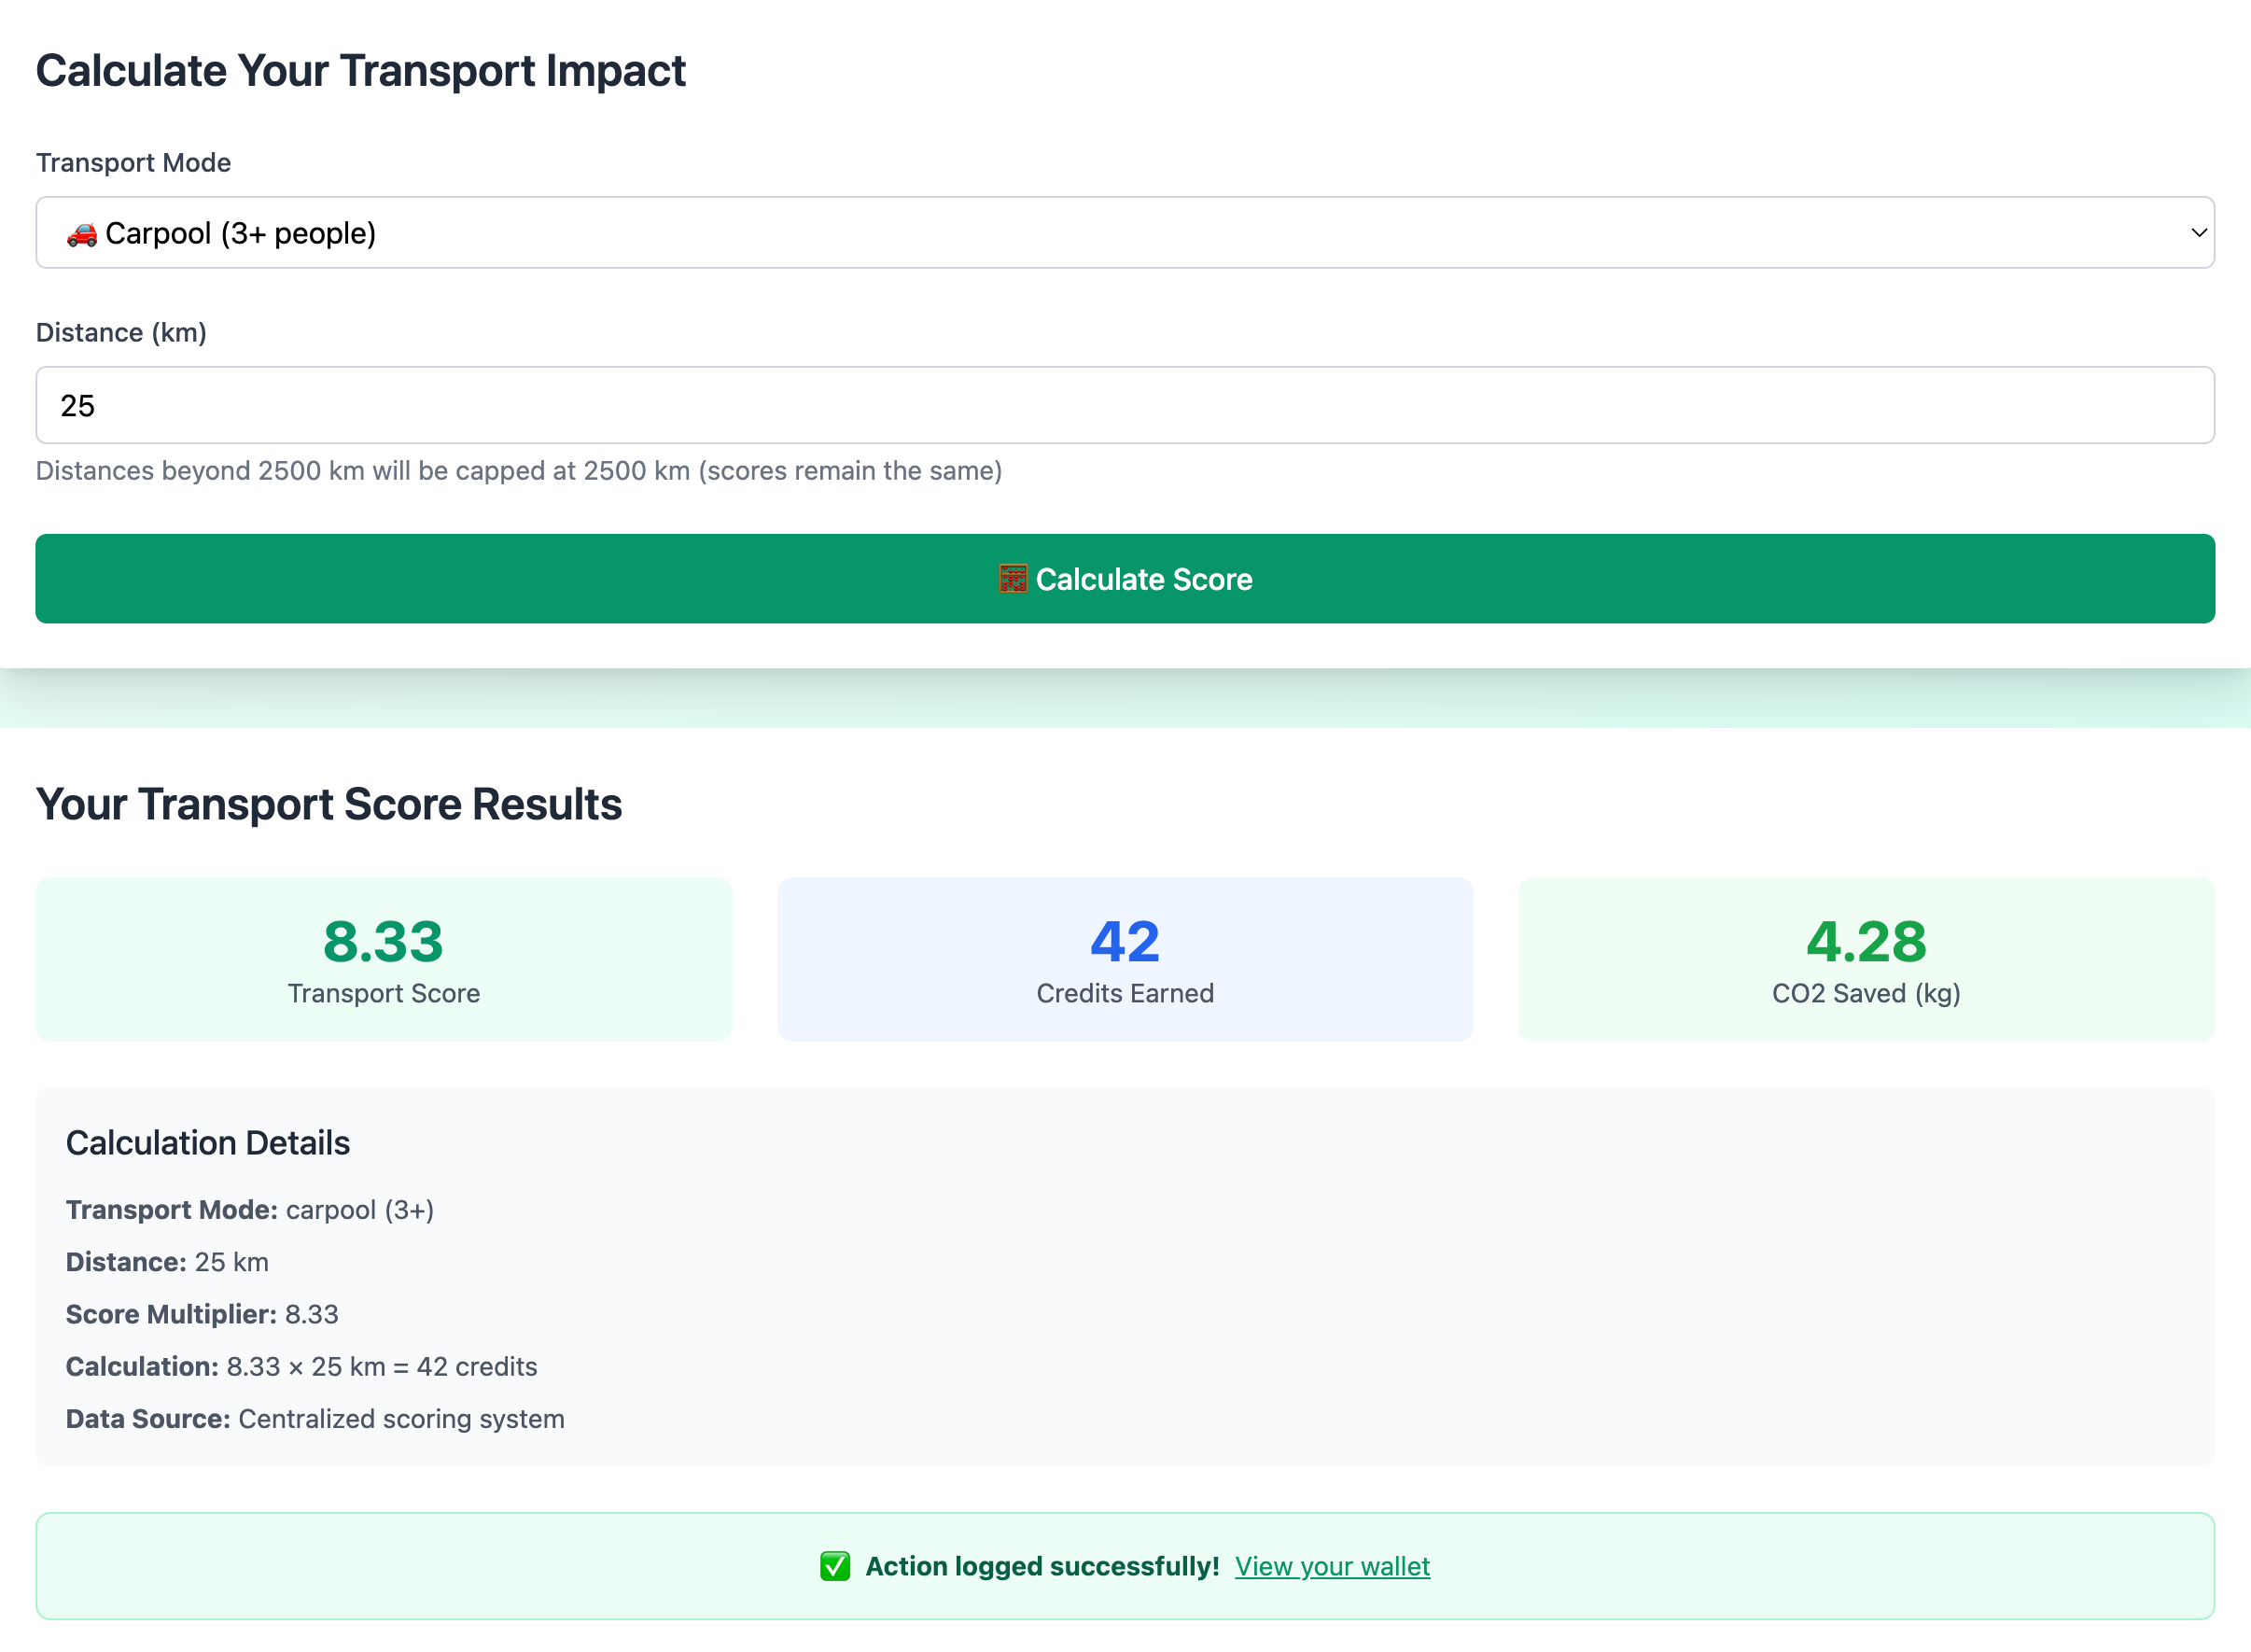Click the green checkmark success icon
This screenshot has height=1652, width=2251.
(835, 1566)
